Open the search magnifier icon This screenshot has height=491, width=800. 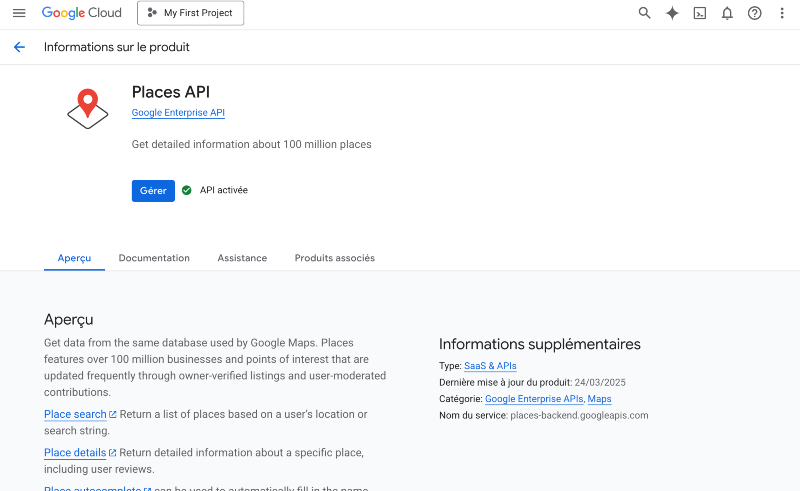[x=645, y=13]
